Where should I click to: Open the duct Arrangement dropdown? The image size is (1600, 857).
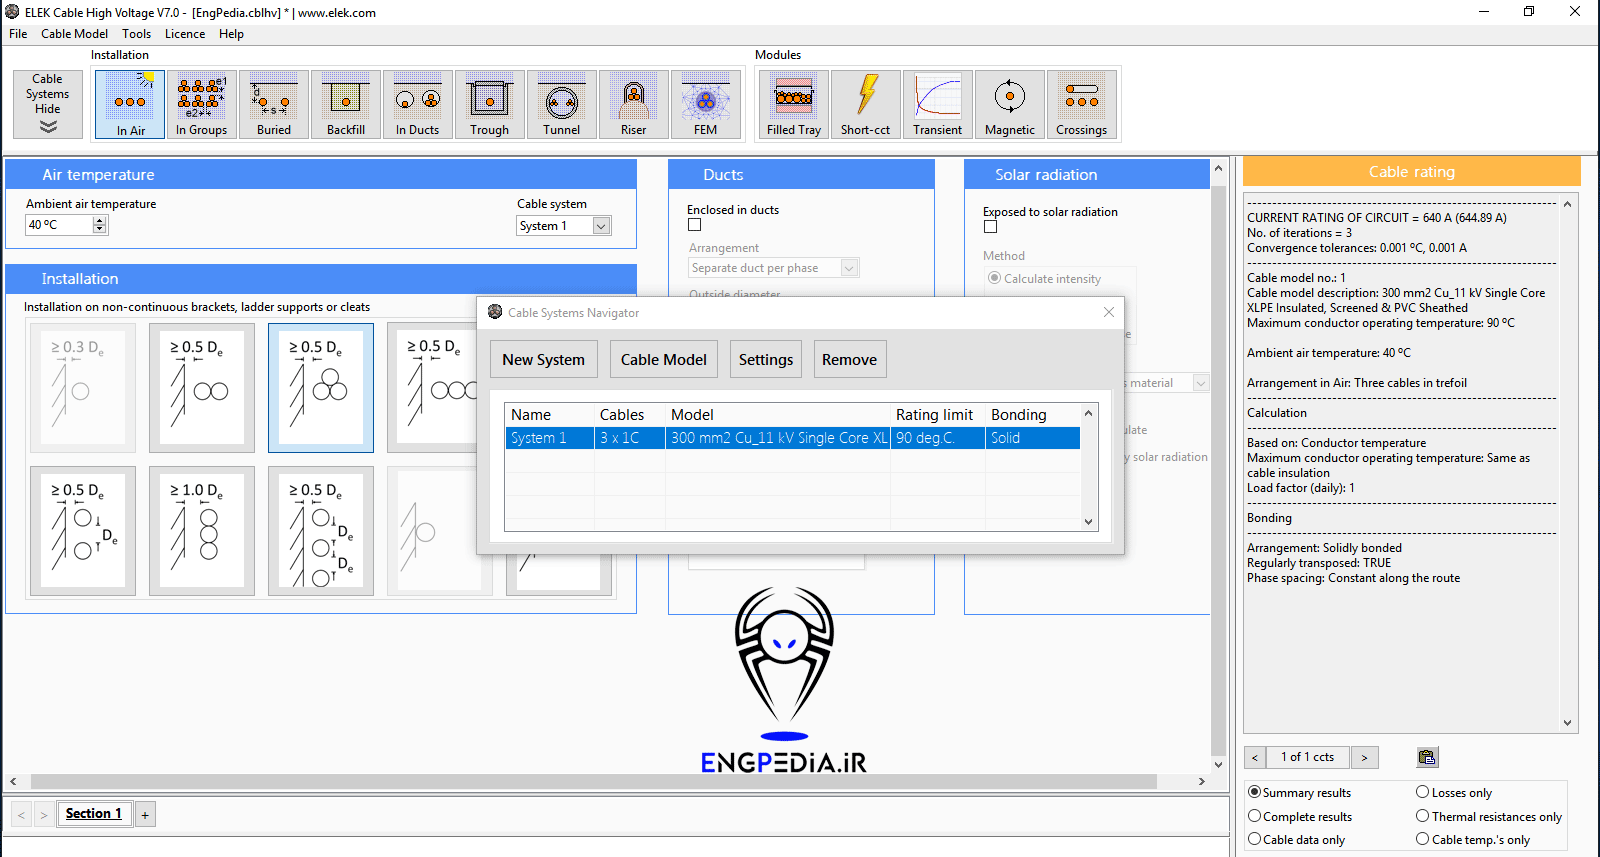tap(849, 268)
